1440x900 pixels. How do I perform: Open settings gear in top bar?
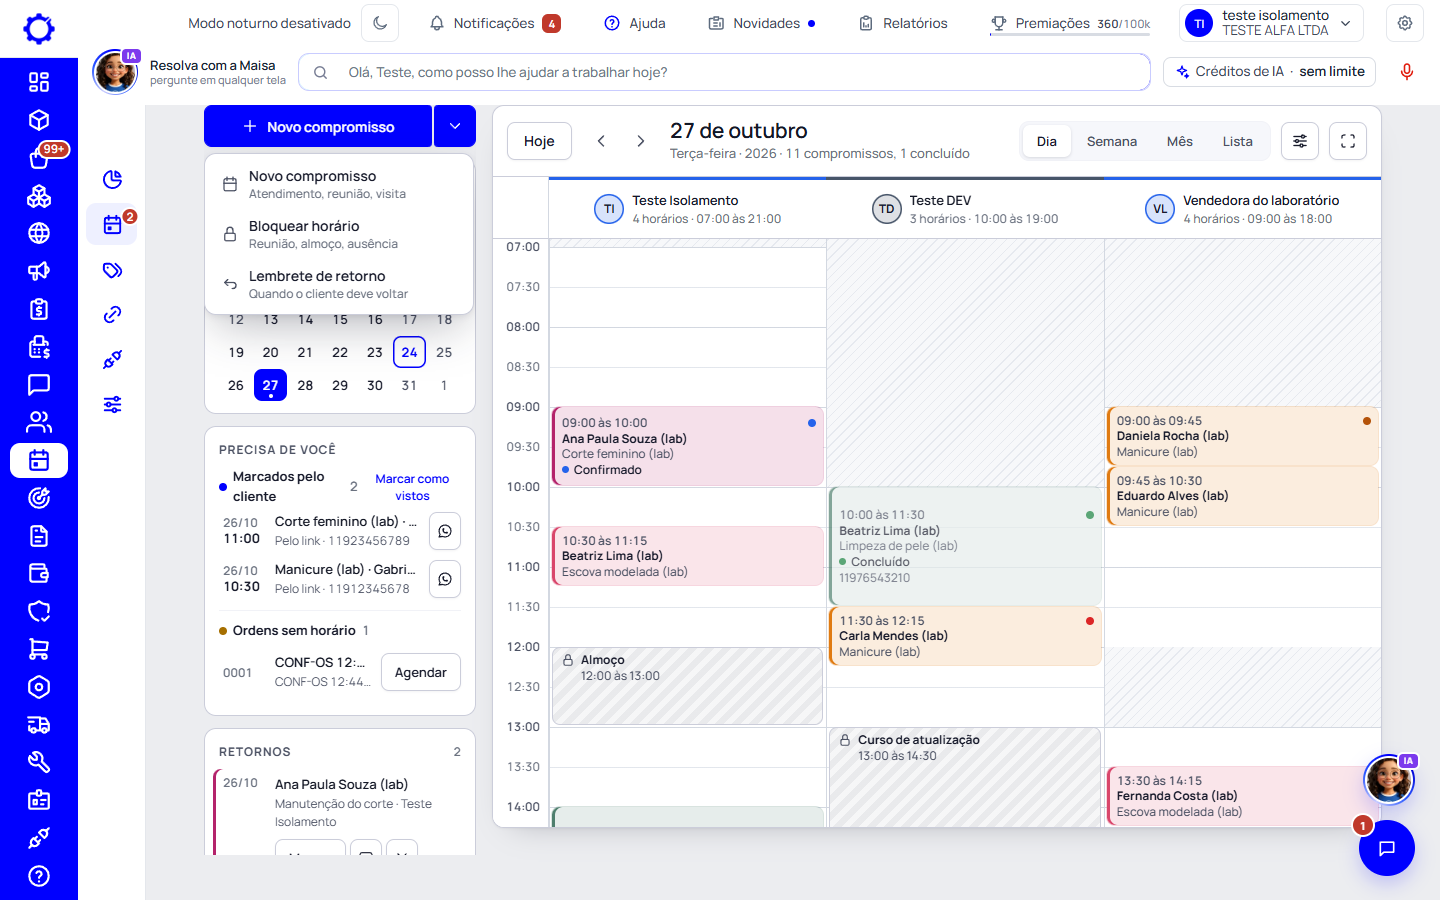coord(1405,23)
